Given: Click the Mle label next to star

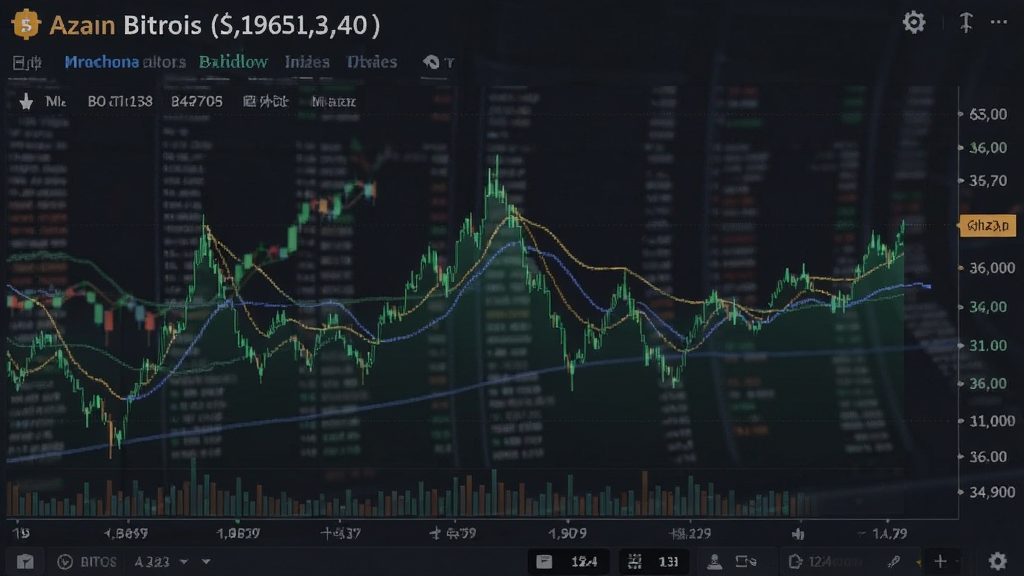Looking at the screenshot, I should click(56, 101).
